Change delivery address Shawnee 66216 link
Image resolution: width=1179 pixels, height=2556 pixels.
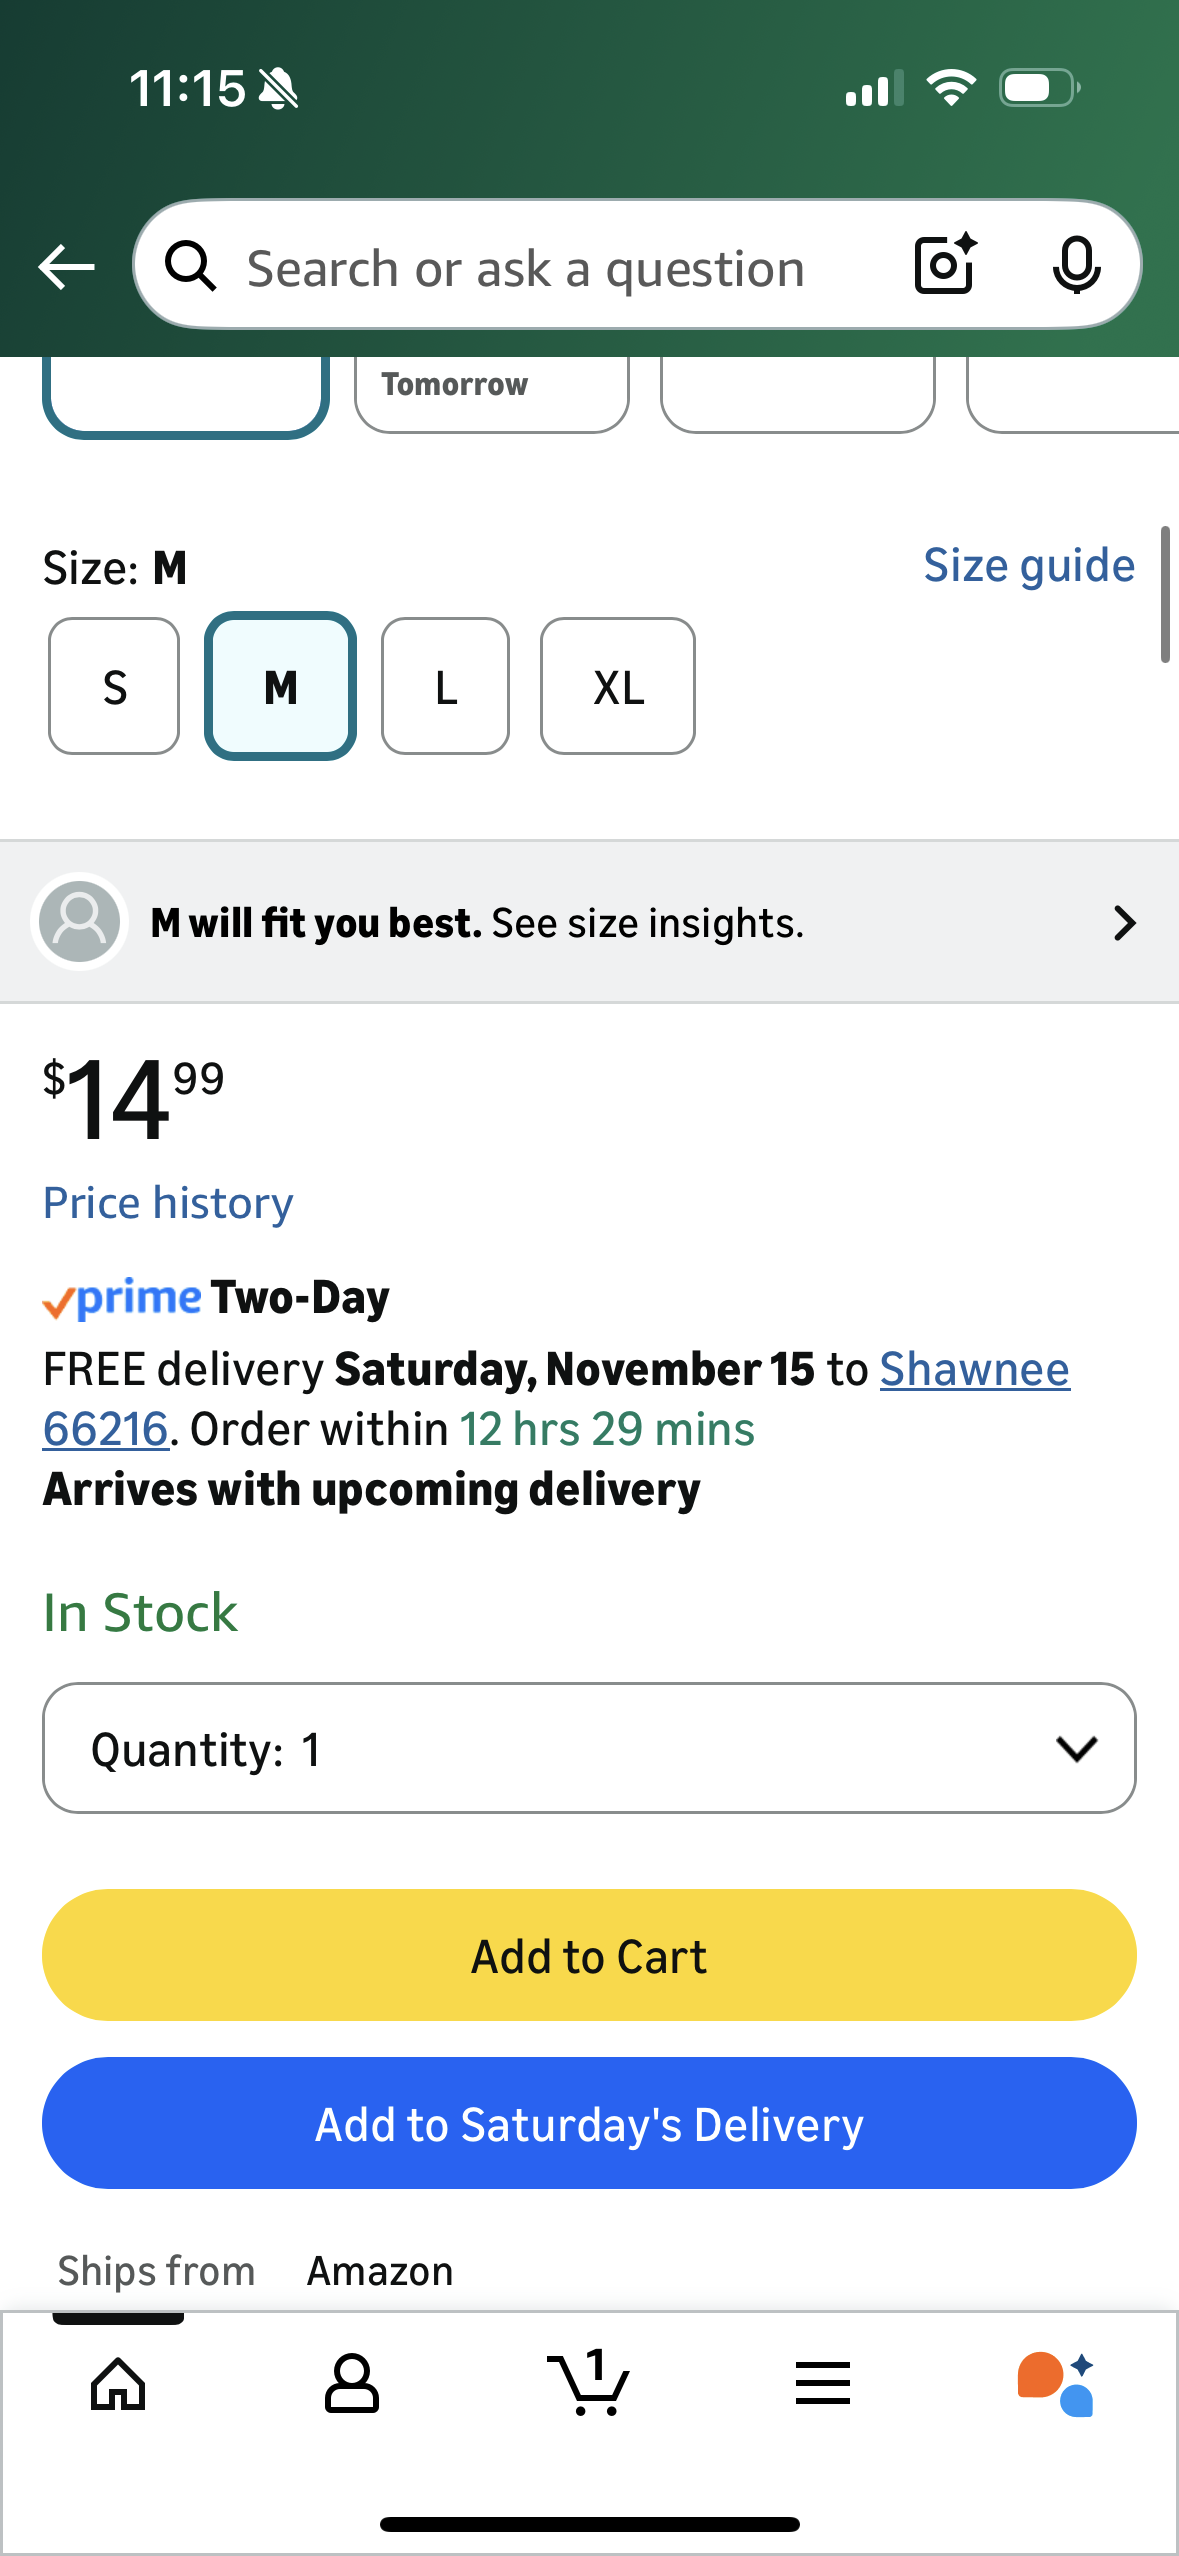point(974,1370)
